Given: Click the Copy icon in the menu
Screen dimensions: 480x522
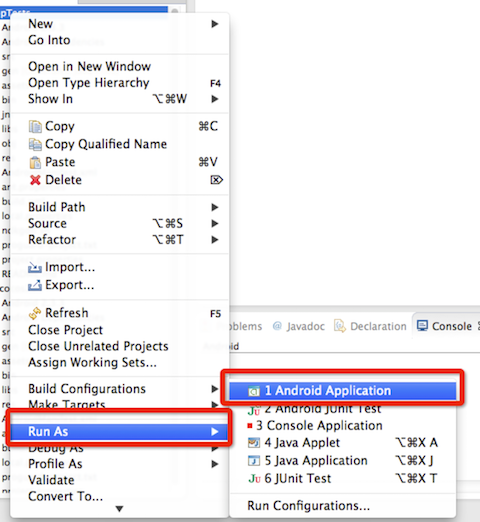Looking at the screenshot, I should point(35,127).
